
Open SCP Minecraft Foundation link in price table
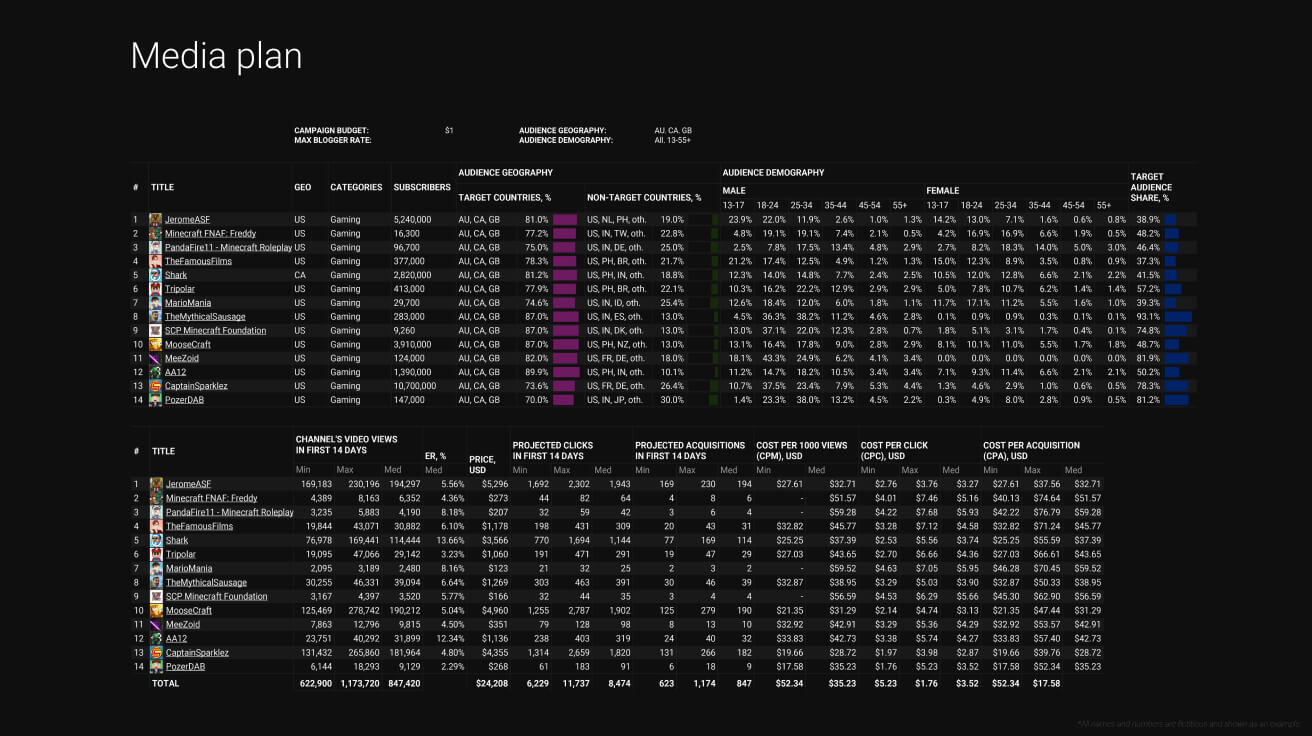(216, 596)
